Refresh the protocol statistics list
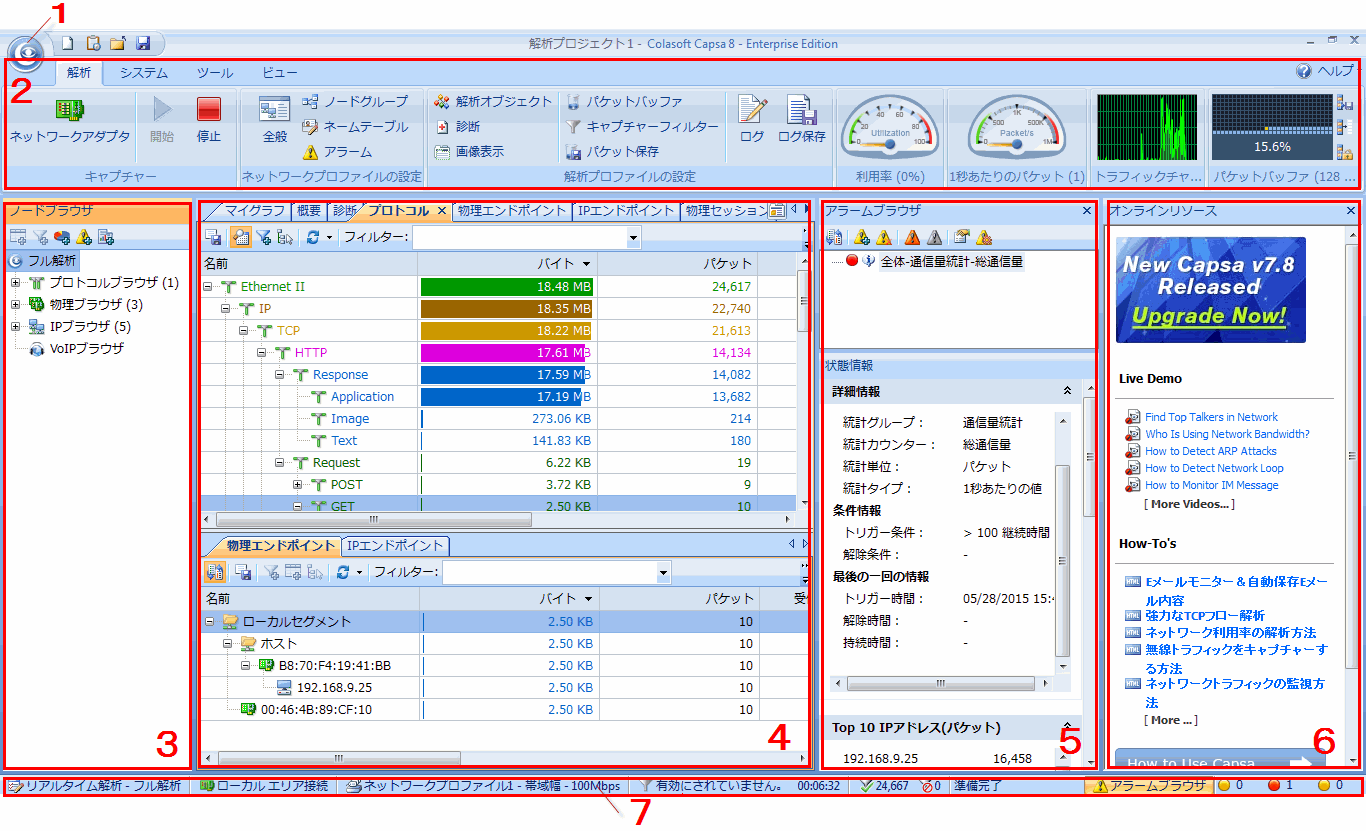The height and width of the screenshot is (831, 1366). [311, 237]
